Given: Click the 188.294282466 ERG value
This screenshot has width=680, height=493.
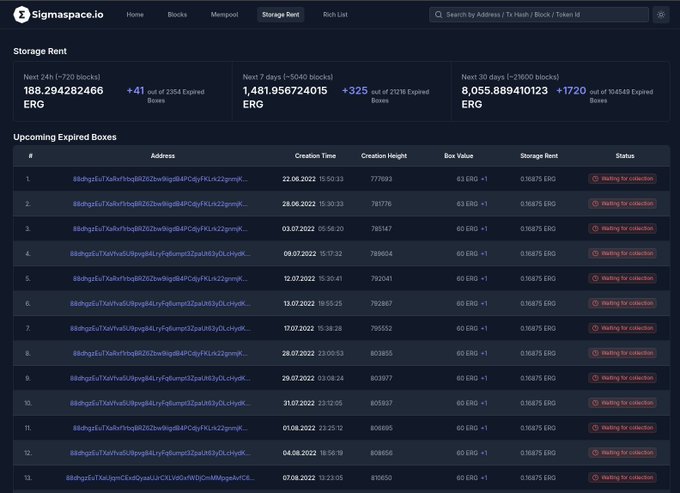Looking at the screenshot, I should point(63,98).
